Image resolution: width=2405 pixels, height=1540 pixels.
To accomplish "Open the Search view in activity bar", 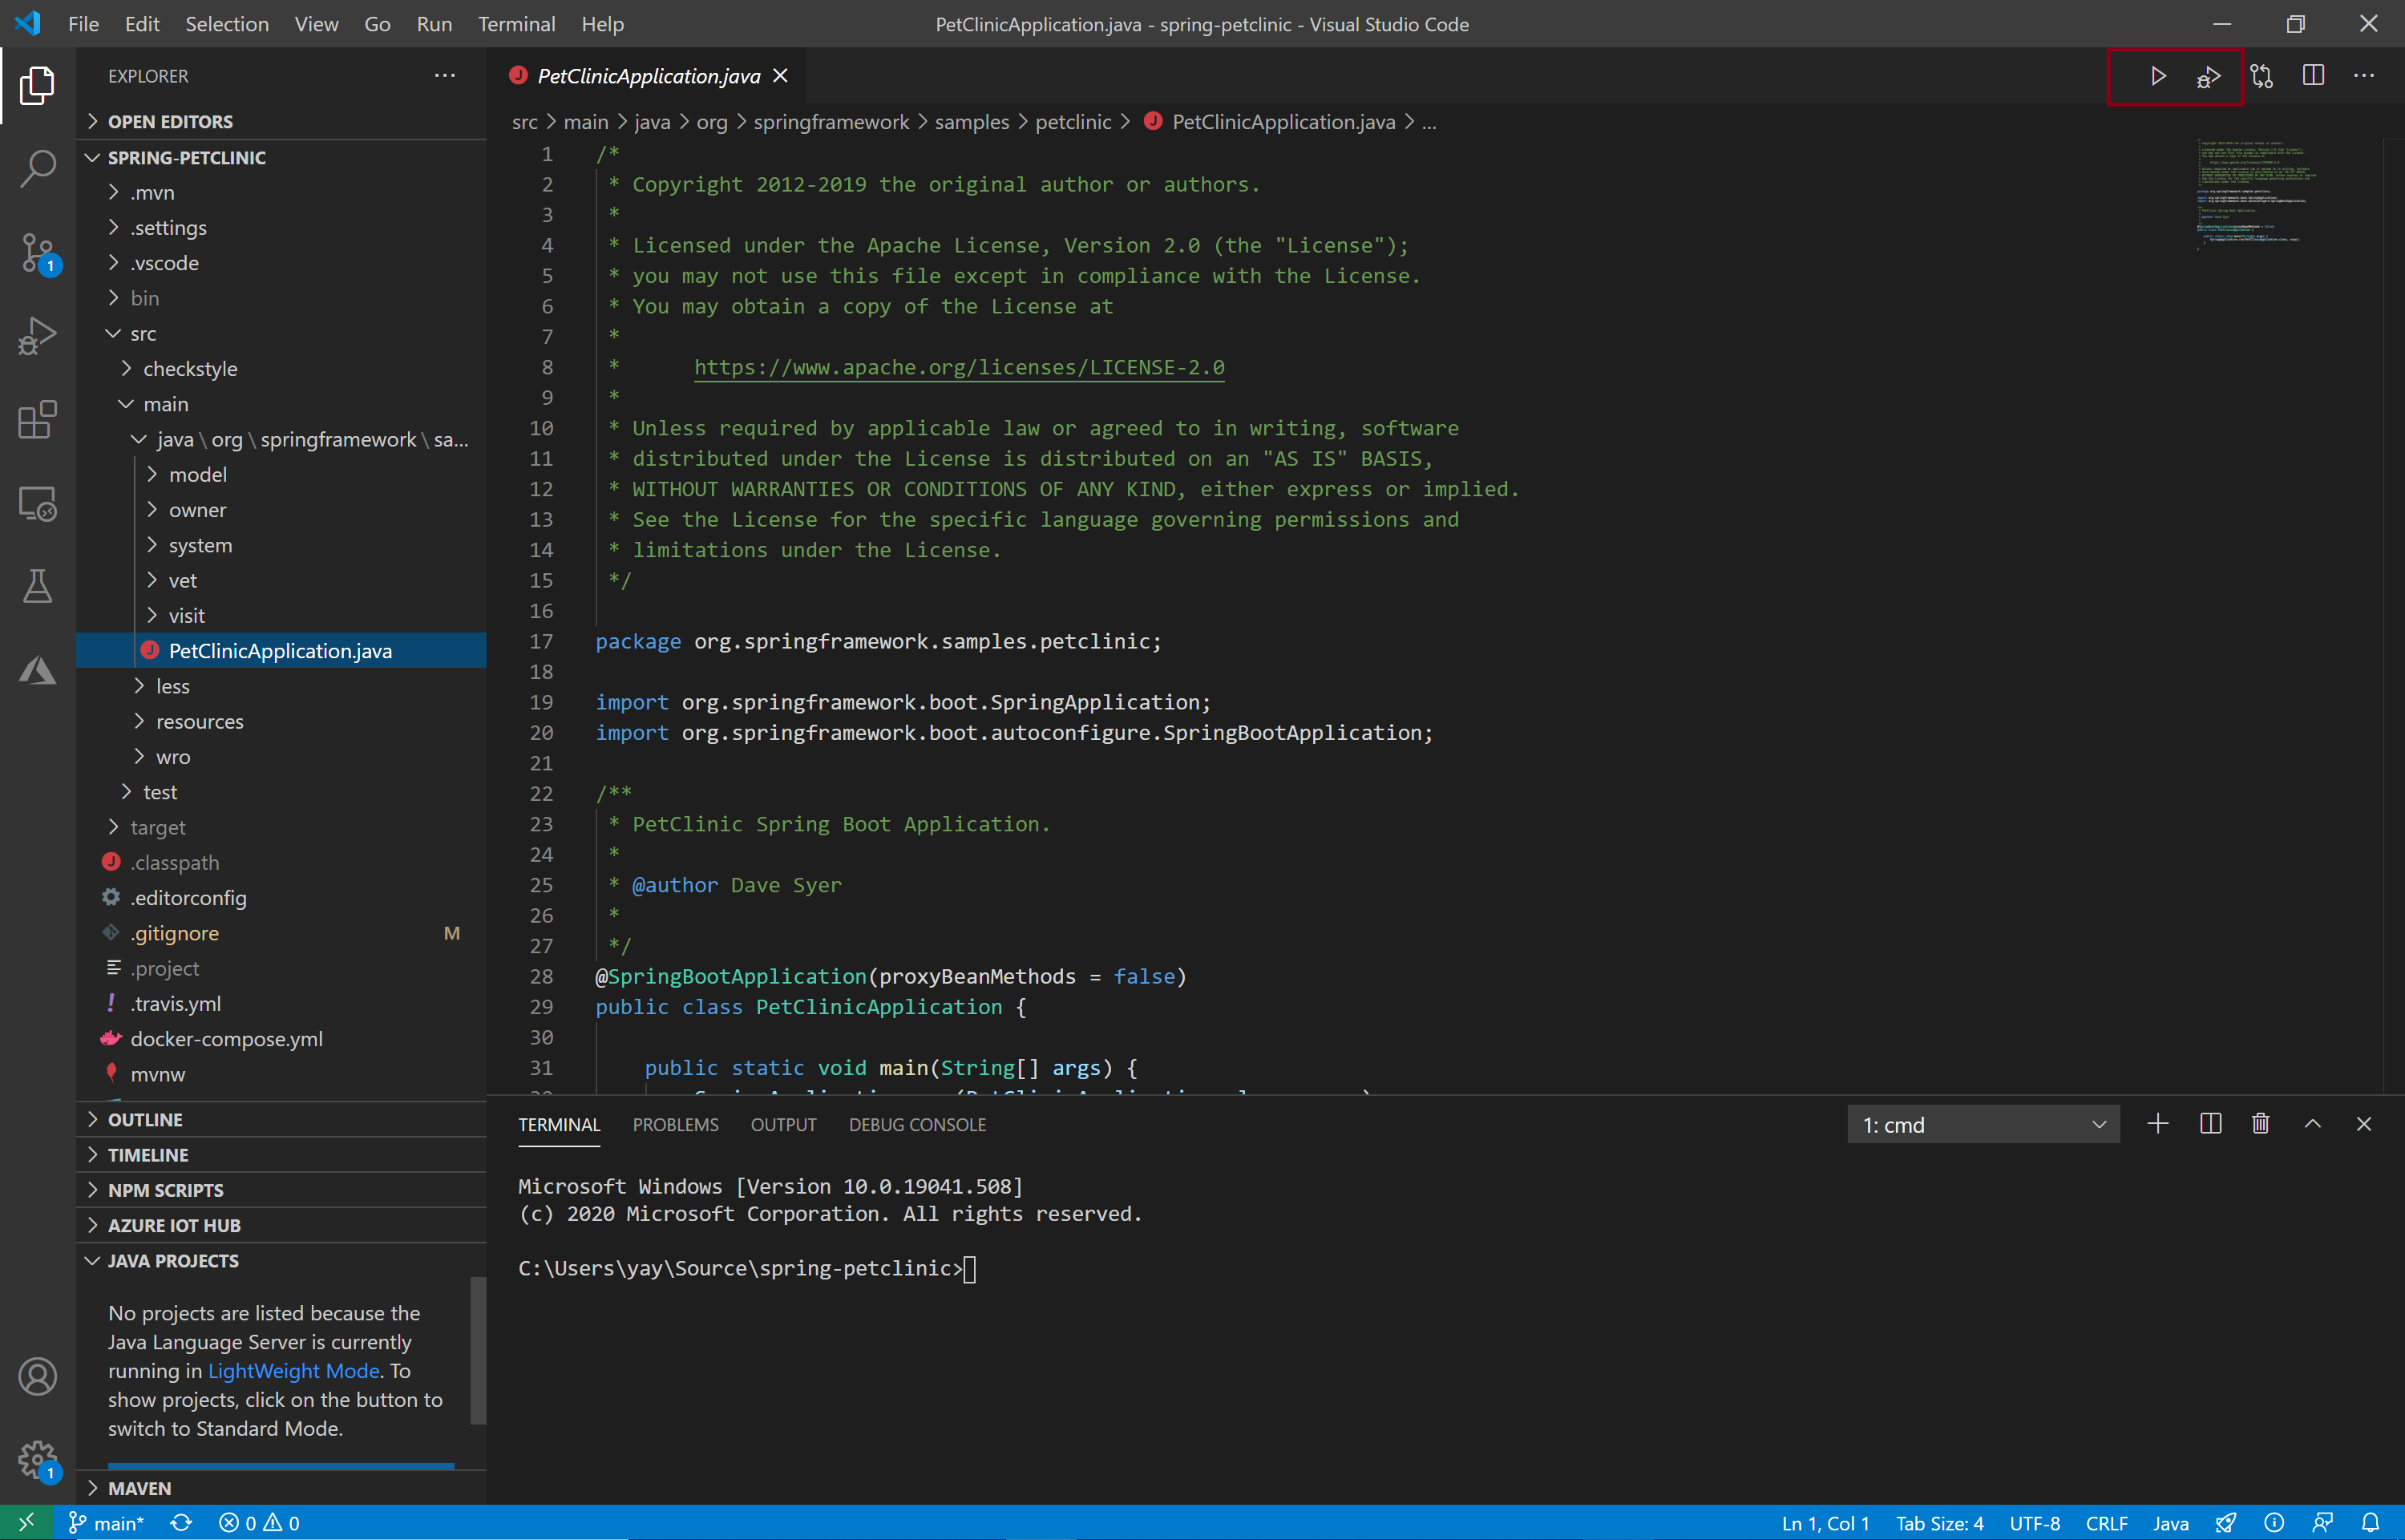I will tap(37, 168).
